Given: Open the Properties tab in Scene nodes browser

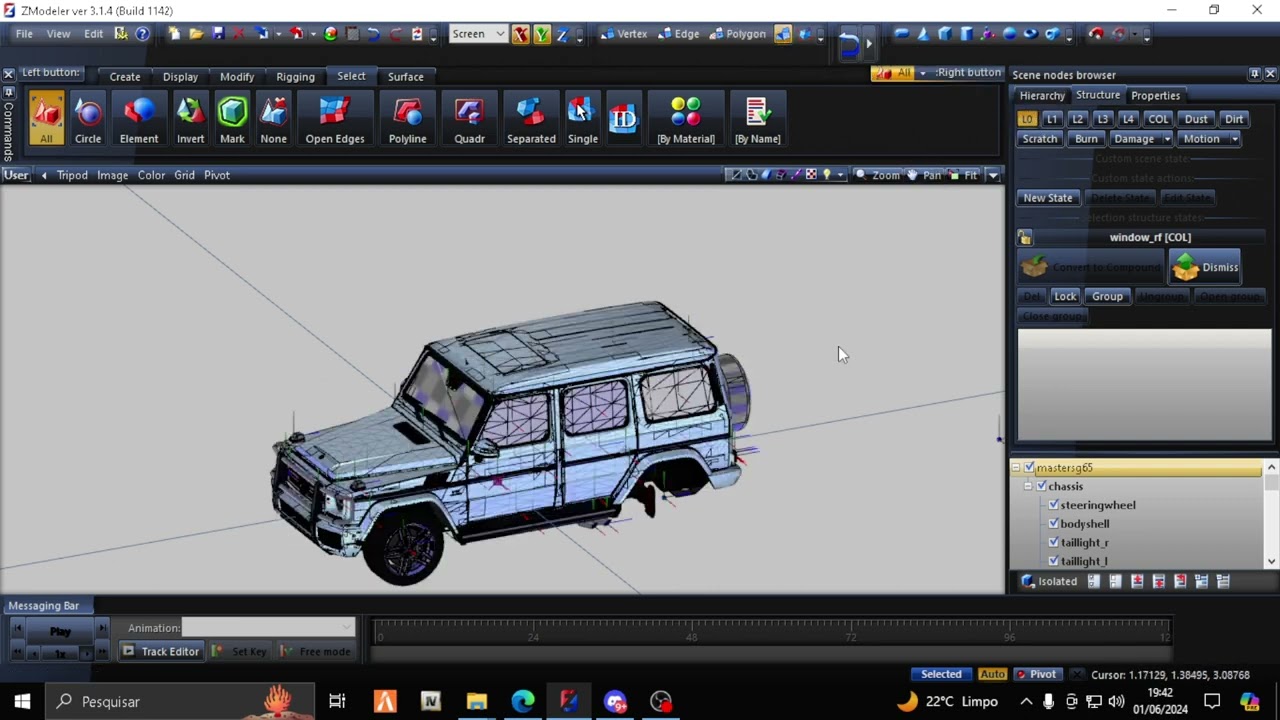Looking at the screenshot, I should (x=1155, y=96).
